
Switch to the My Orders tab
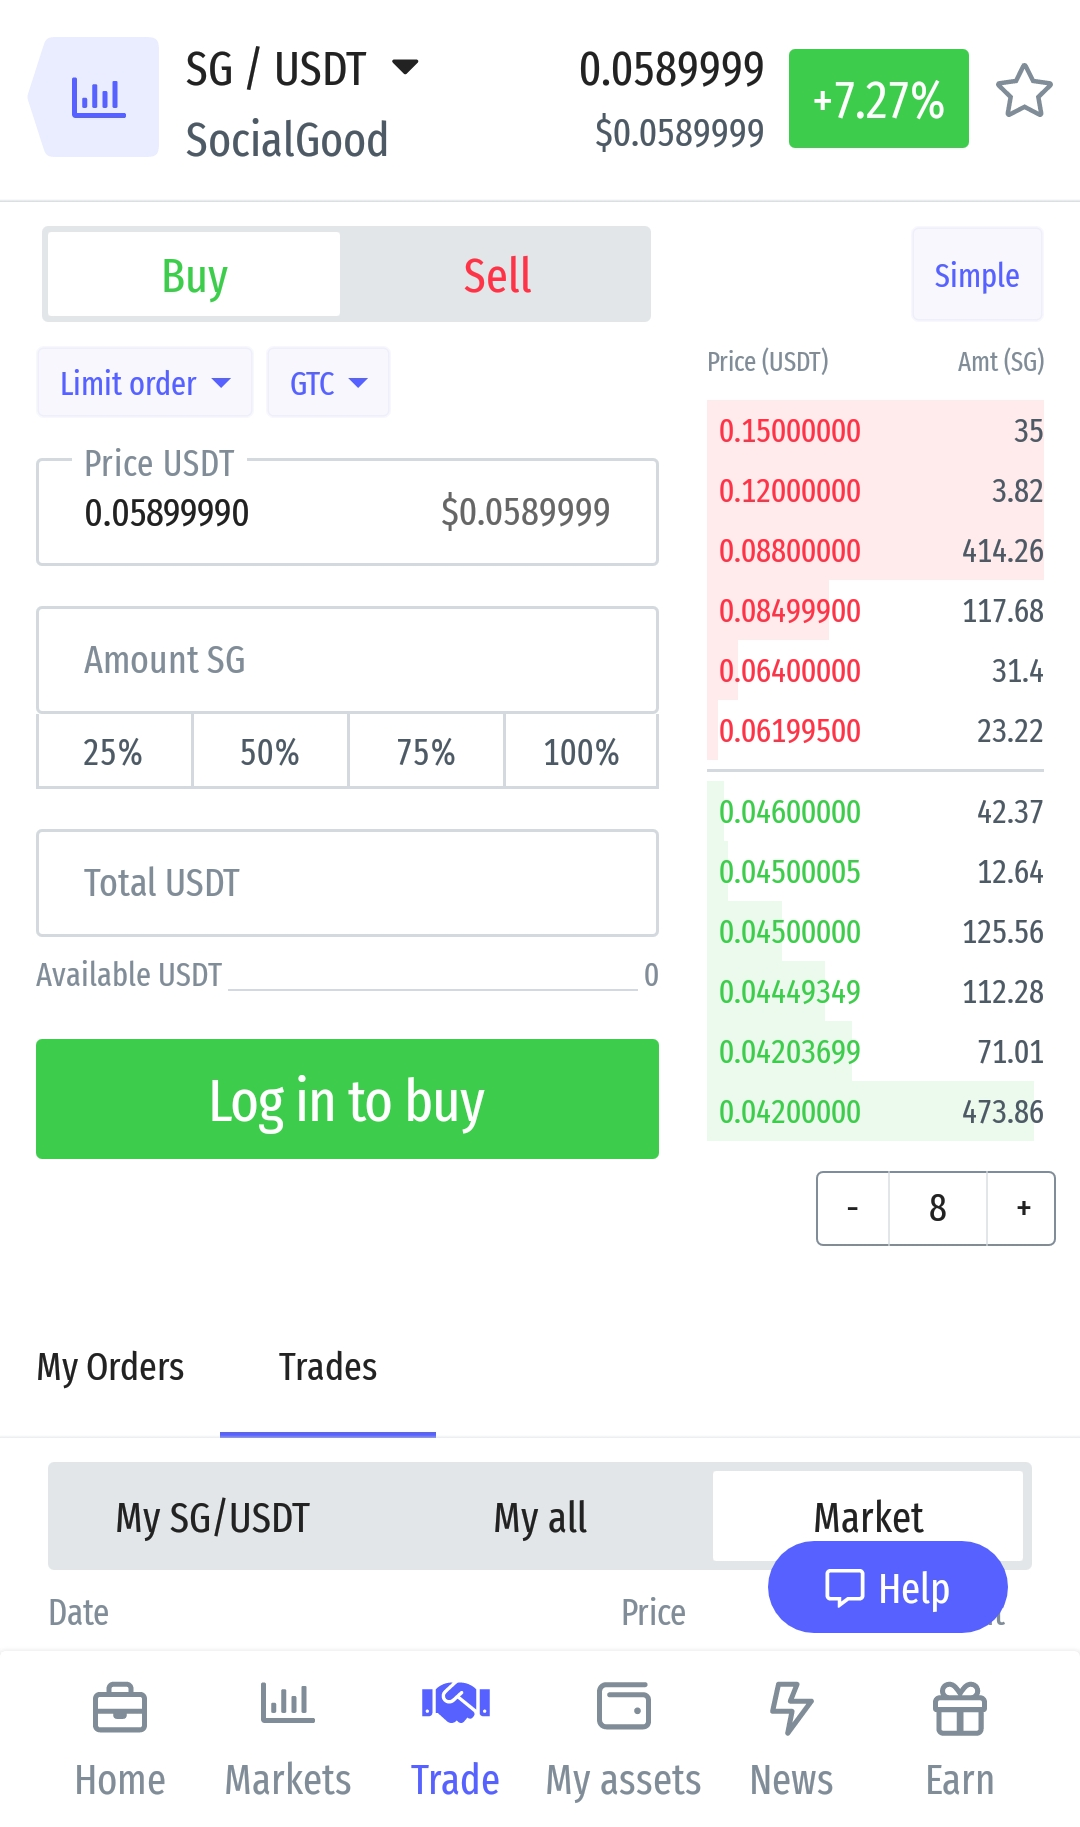click(x=110, y=1367)
